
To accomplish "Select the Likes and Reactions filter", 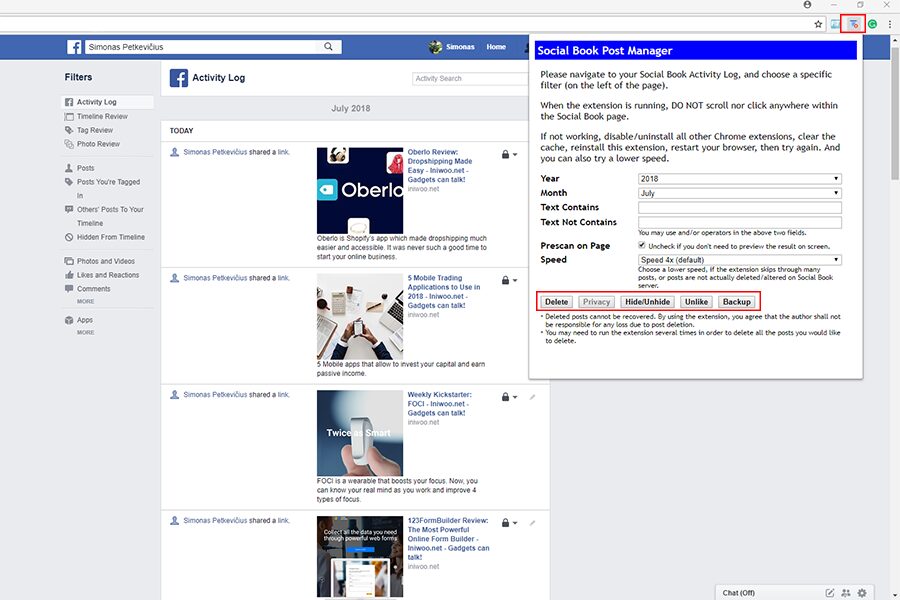I will tap(108, 275).
